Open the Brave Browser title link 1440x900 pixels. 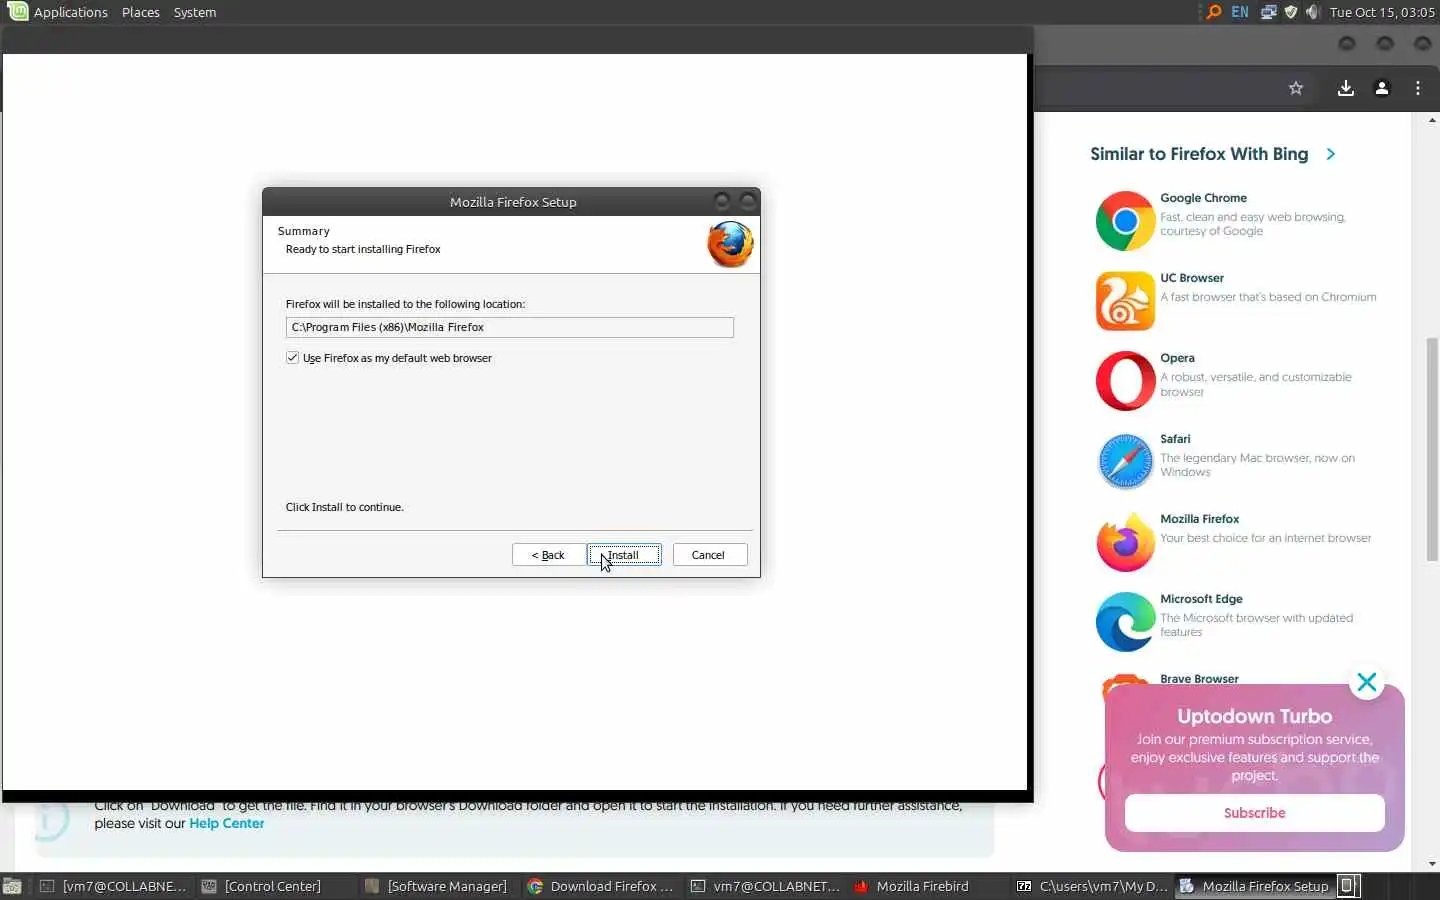click(1199, 679)
